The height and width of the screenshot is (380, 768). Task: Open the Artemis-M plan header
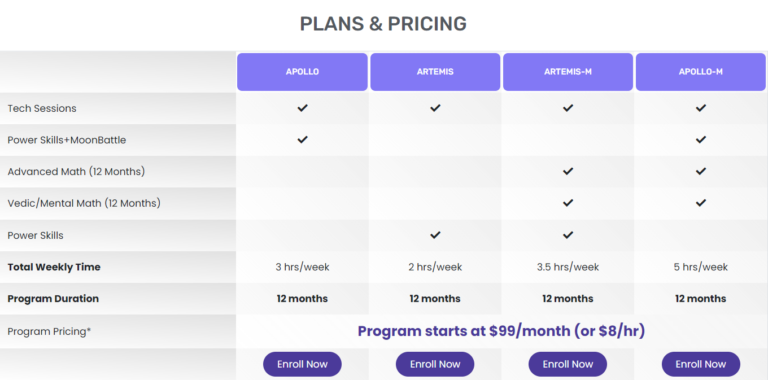[x=568, y=72]
